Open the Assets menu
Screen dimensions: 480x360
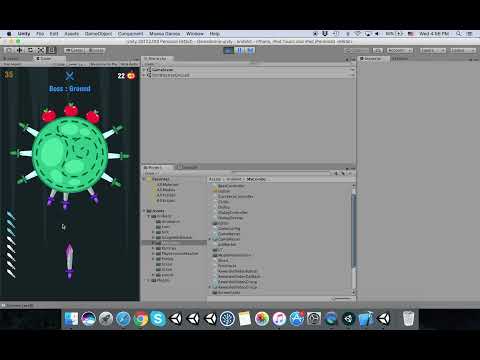[x=72, y=34]
